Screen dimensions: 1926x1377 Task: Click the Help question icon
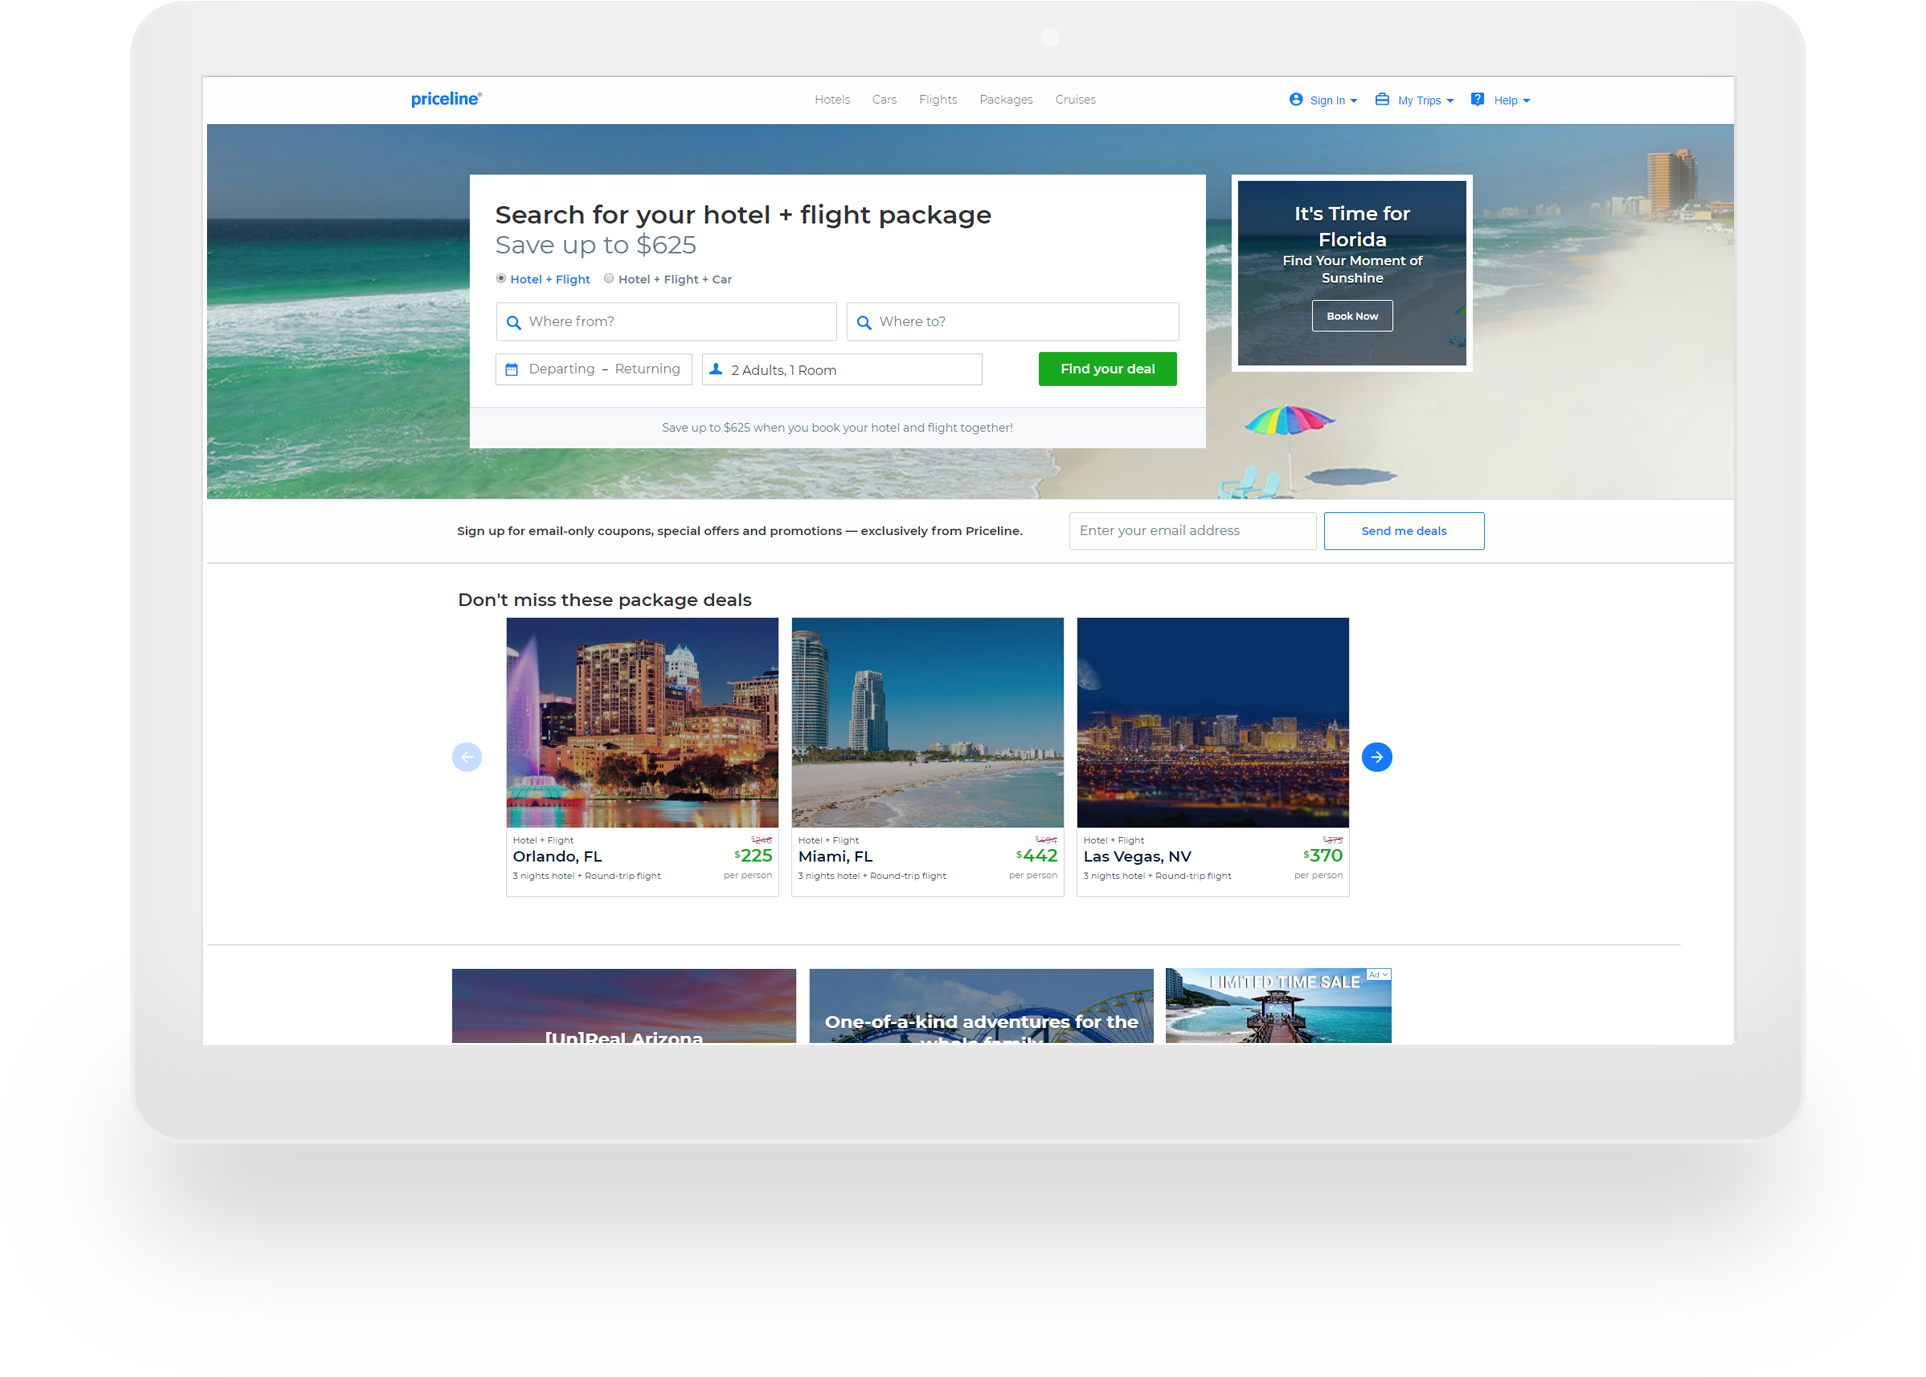point(1477,99)
